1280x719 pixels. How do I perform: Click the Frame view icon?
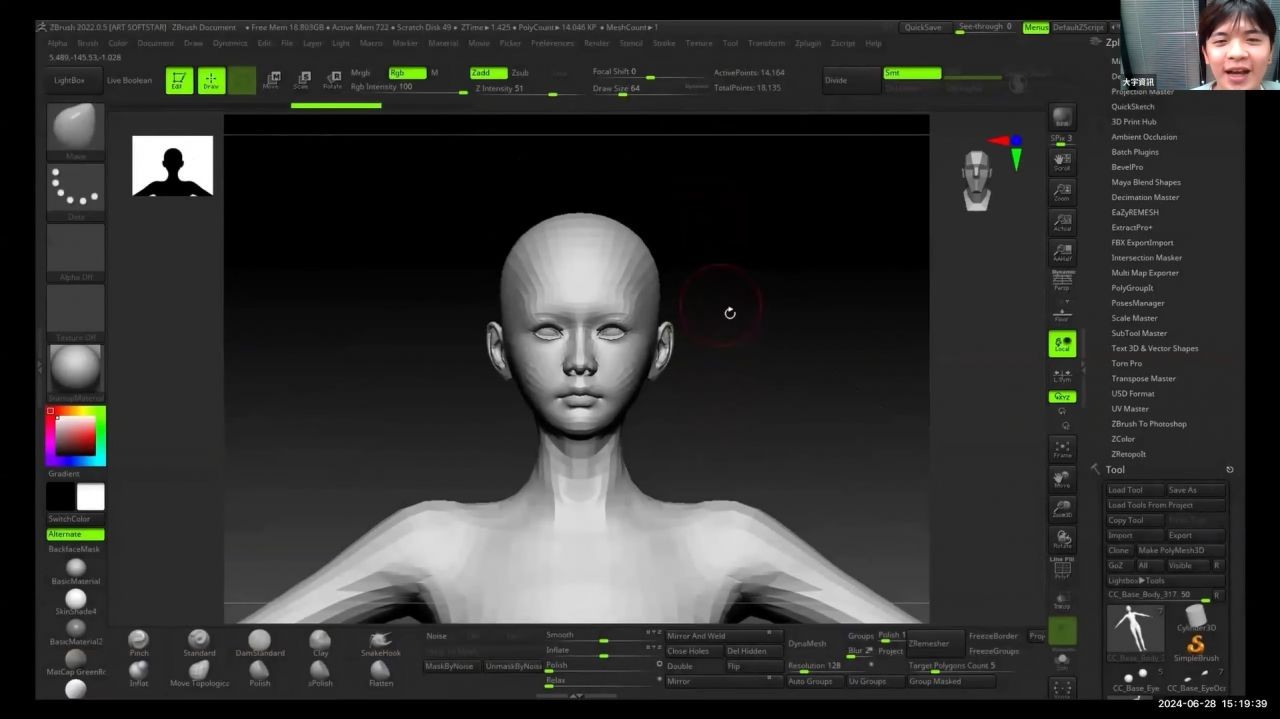point(1062,448)
